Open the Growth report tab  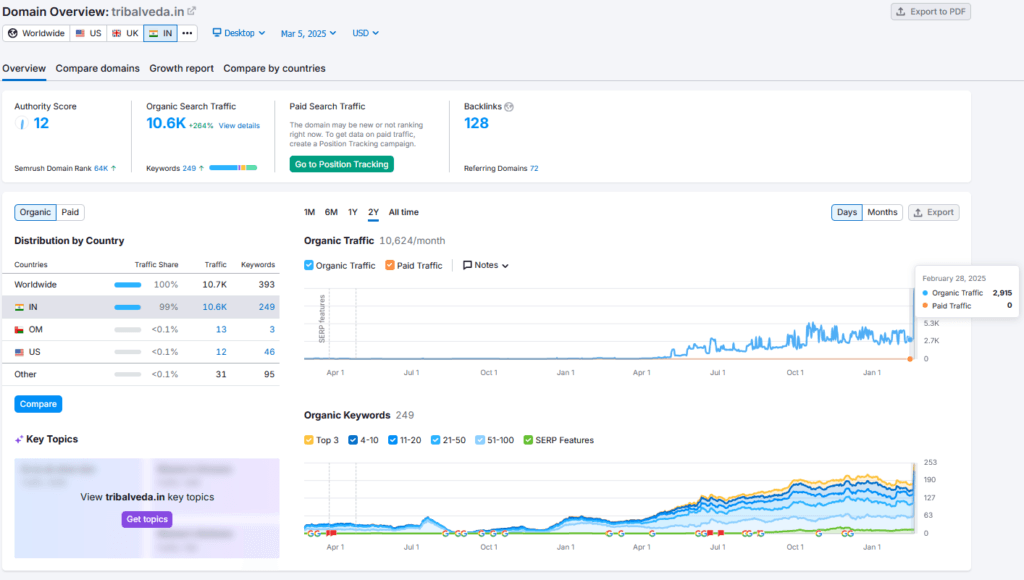181,68
